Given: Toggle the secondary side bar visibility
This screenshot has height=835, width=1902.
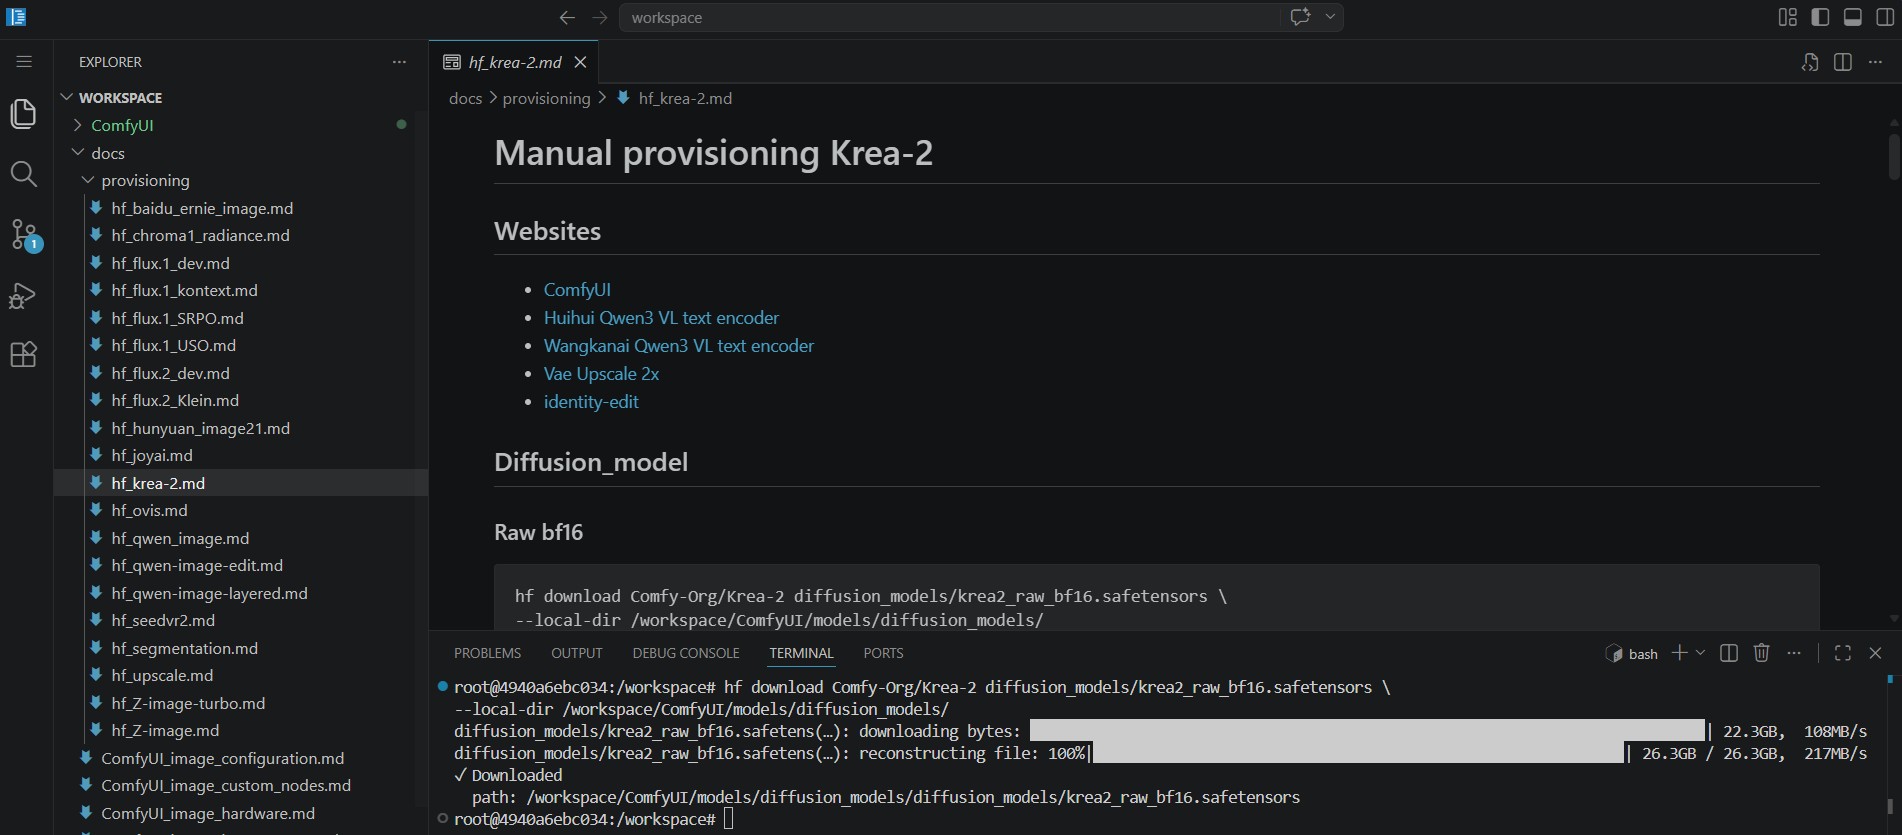Looking at the screenshot, I should coord(1884,17).
